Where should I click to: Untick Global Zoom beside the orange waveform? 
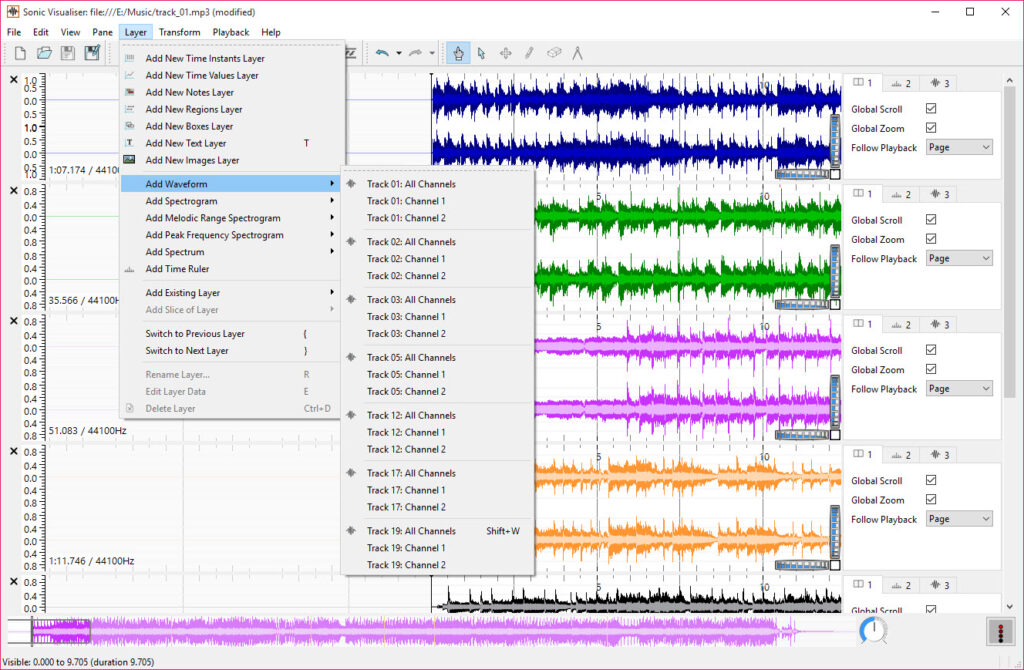point(931,500)
